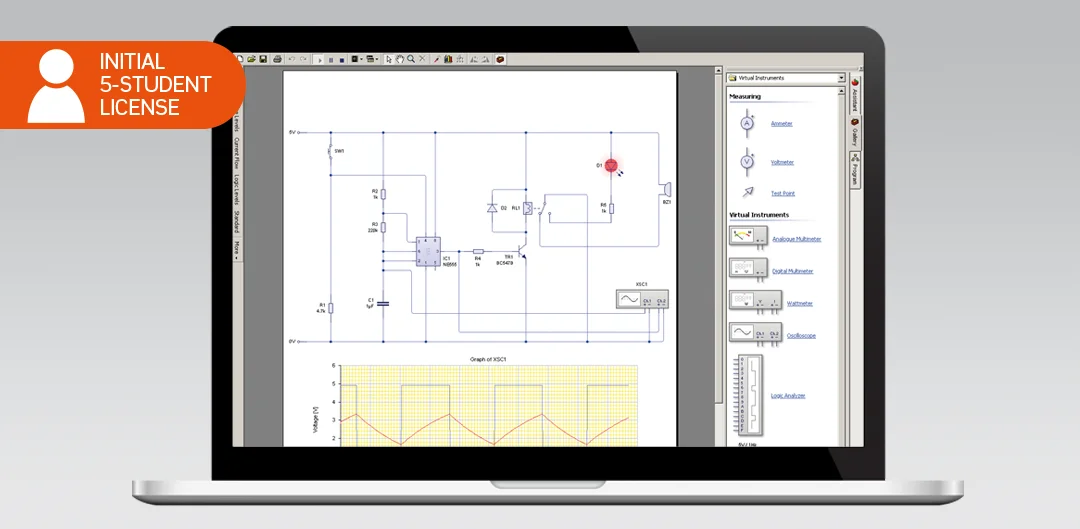Switch to the Program side tab
The height and width of the screenshot is (529, 1080).
pyautogui.click(x=856, y=172)
